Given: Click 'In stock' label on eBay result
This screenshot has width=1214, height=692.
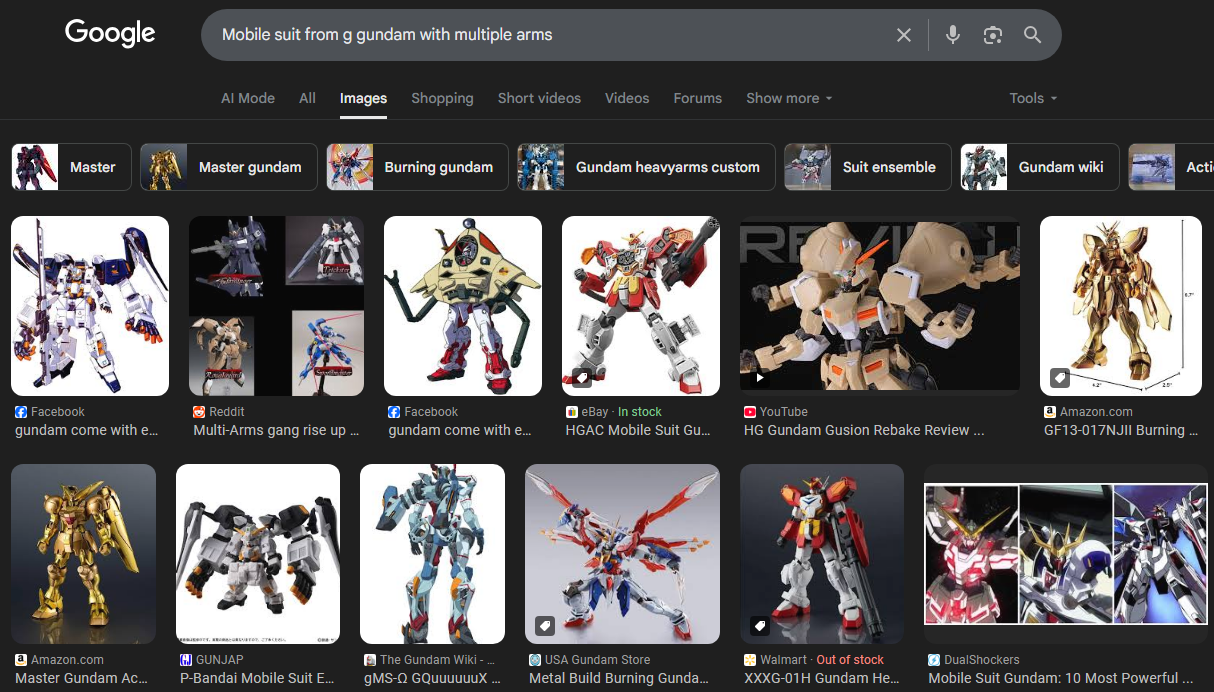Looking at the screenshot, I should [640, 412].
